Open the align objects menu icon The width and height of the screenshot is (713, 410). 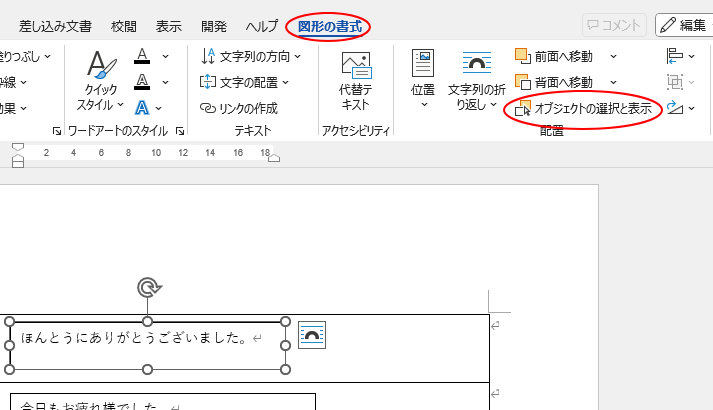680,56
